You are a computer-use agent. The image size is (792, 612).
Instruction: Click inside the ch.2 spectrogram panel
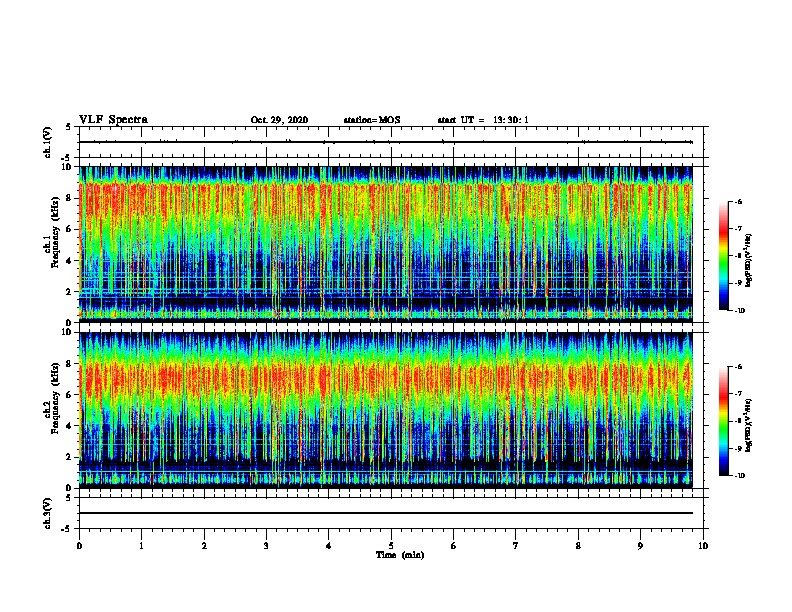[x=386, y=410]
